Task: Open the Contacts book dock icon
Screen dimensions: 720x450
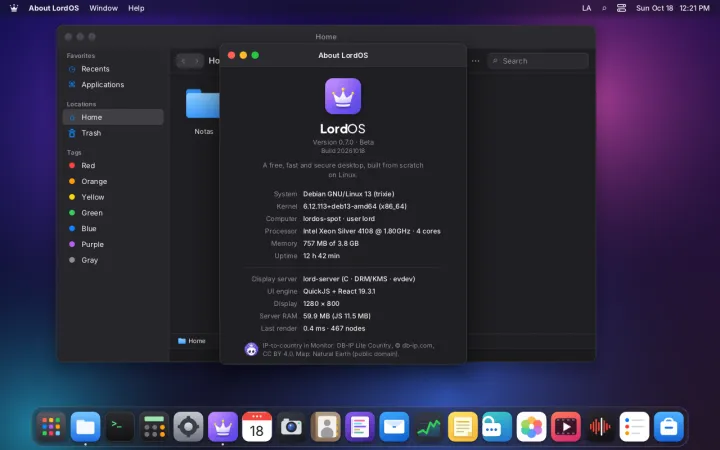Action: [x=326, y=427]
